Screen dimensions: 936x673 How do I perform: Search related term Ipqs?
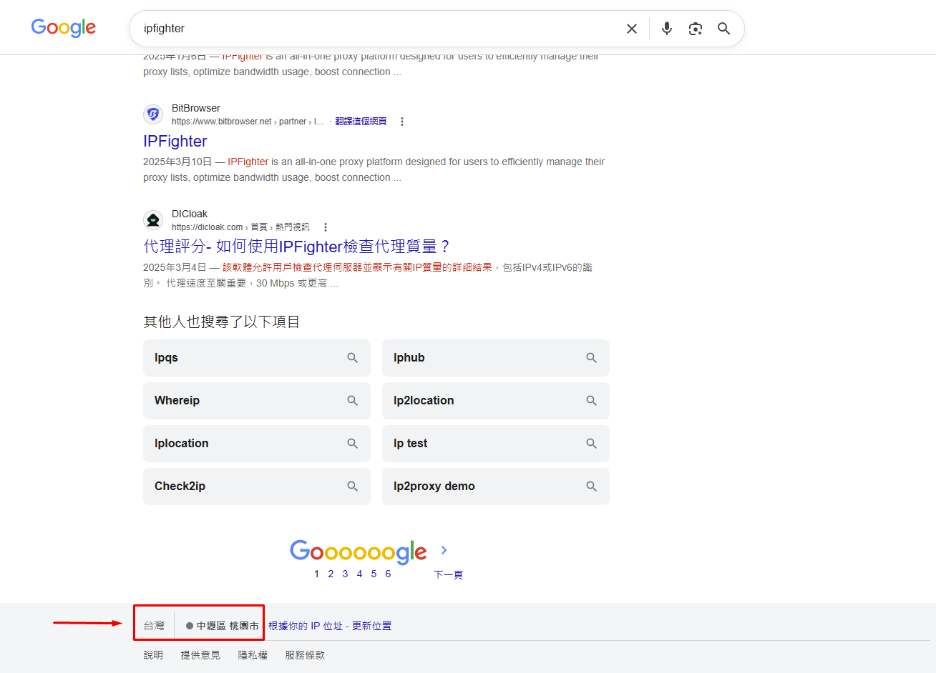coord(257,358)
